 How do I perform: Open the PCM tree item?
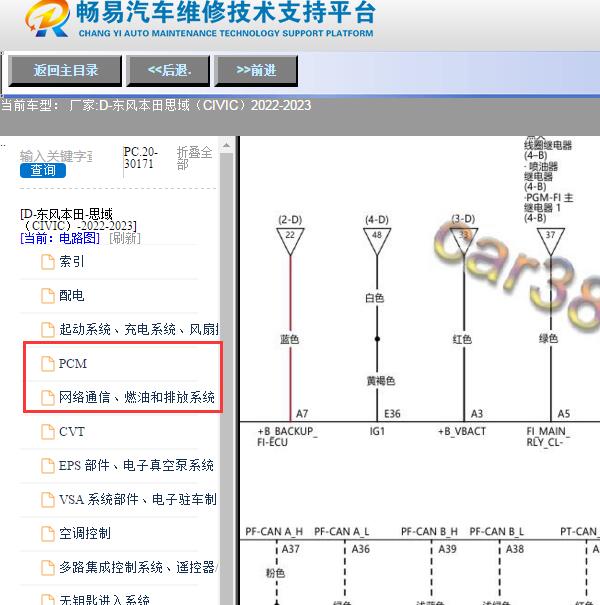tap(73, 363)
